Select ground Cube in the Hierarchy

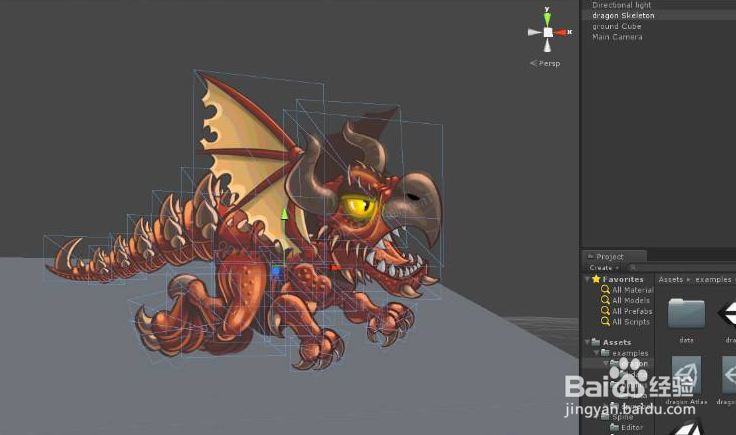(x=616, y=26)
